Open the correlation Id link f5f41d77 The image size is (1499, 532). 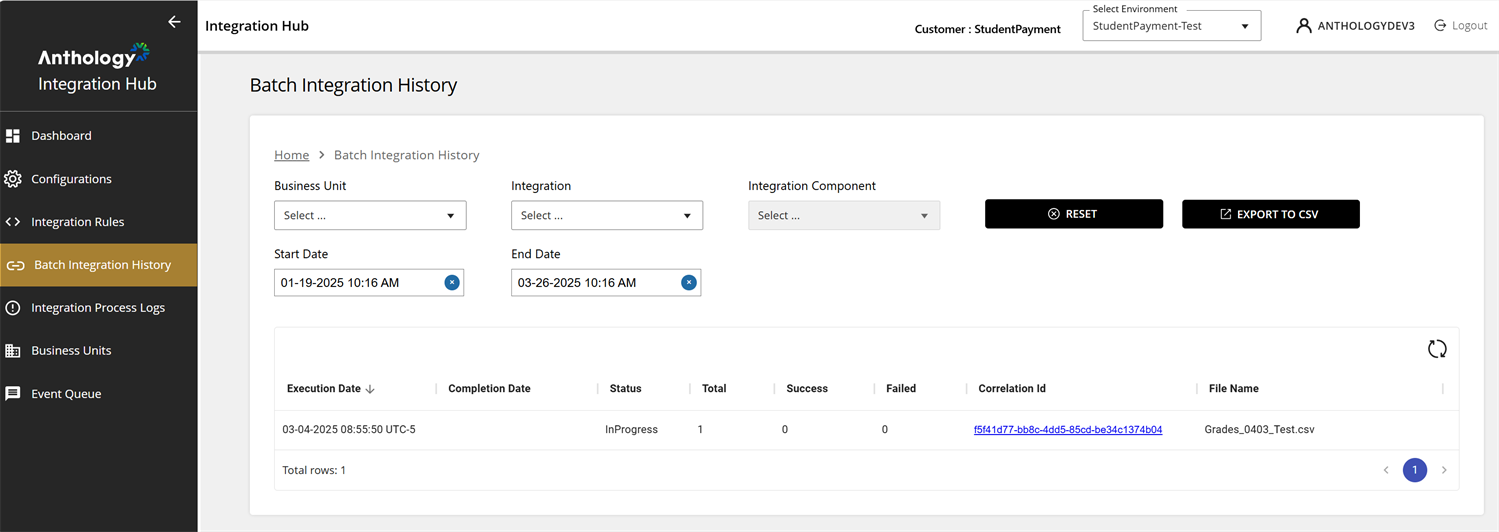coord(1067,430)
